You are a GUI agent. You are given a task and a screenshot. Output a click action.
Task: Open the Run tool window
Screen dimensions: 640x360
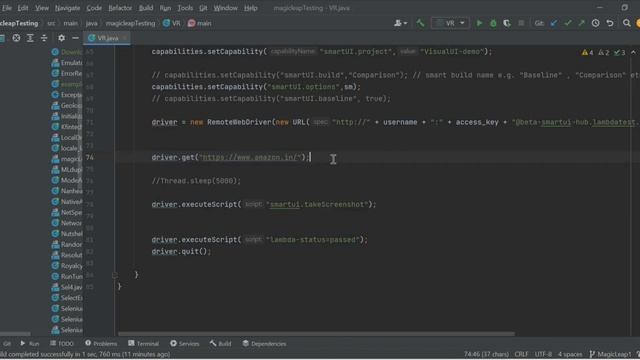(30, 344)
